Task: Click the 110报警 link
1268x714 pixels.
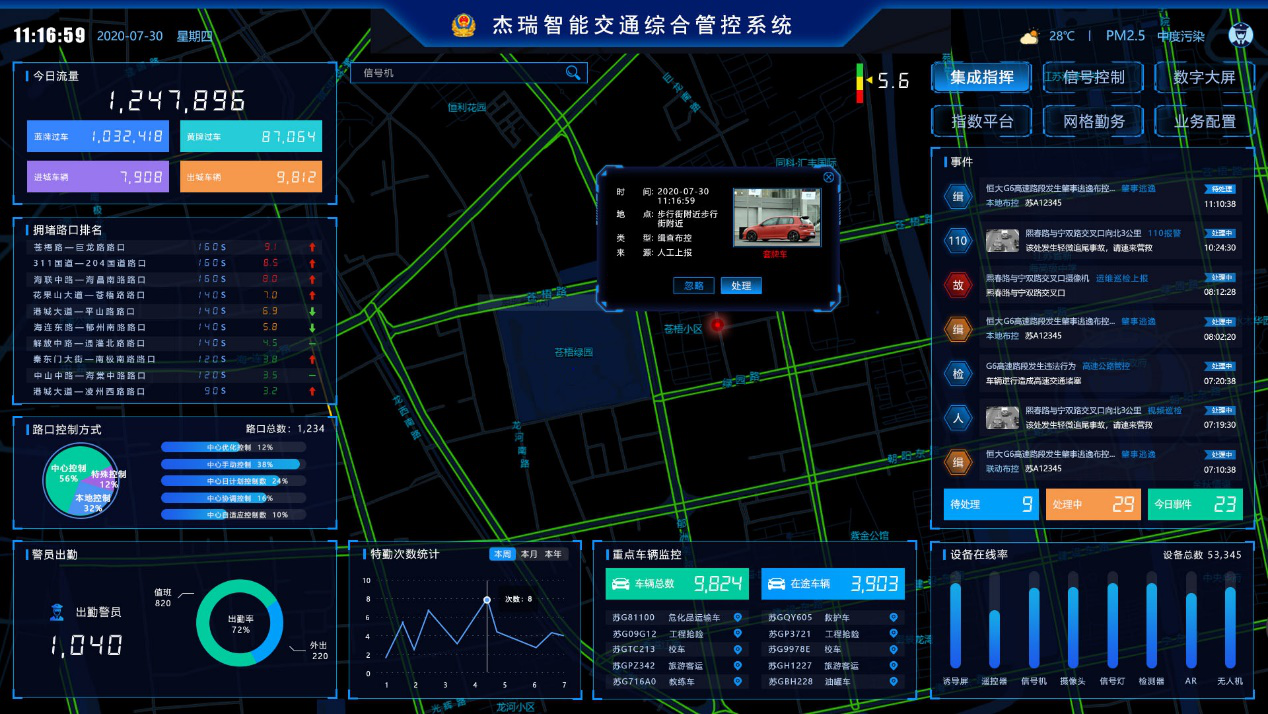Action: click(1164, 233)
